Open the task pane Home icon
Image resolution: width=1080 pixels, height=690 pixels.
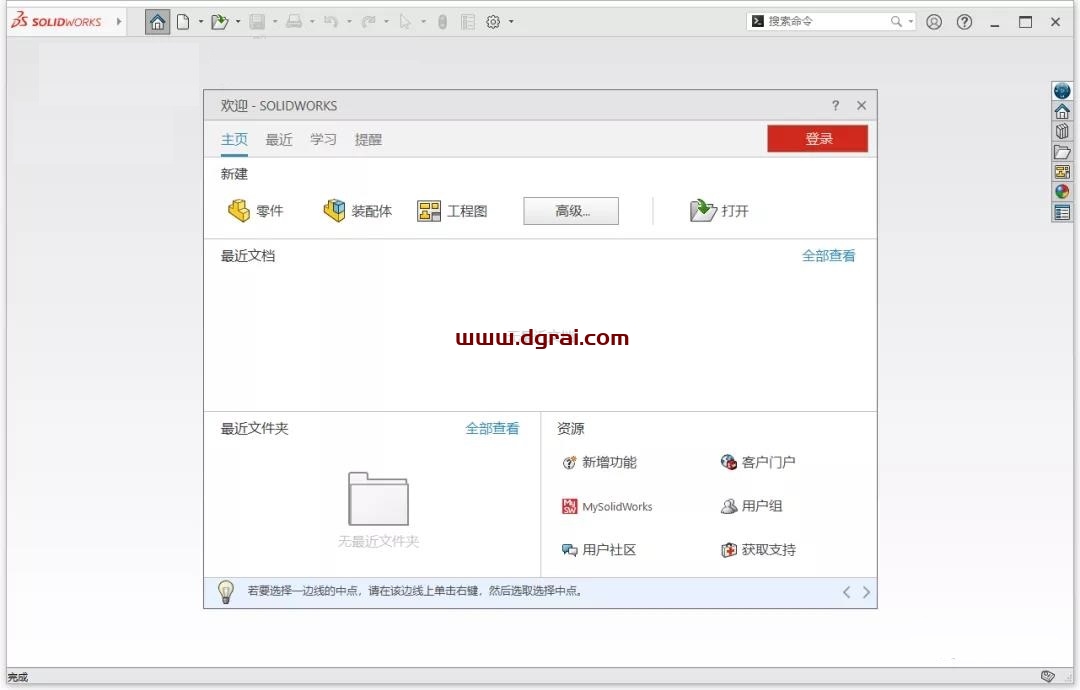pos(1061,111)
